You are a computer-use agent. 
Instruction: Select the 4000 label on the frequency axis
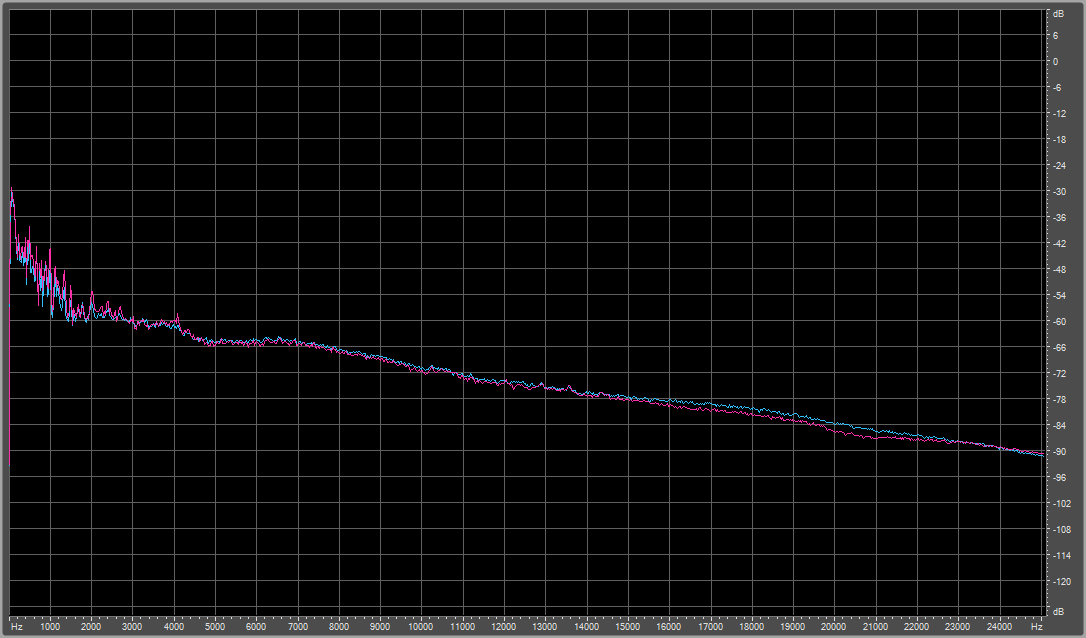(x=174, y=626)
